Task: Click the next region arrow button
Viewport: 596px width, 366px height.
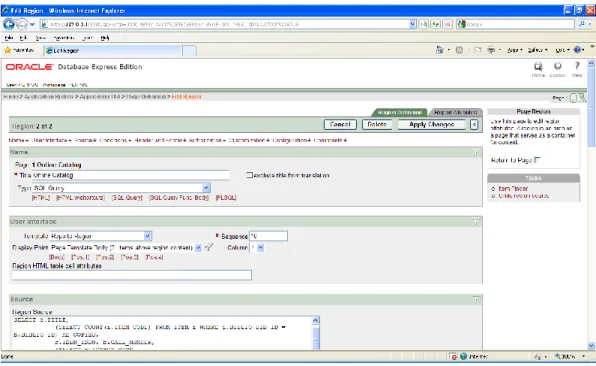Action: click(x=474, y=124)
